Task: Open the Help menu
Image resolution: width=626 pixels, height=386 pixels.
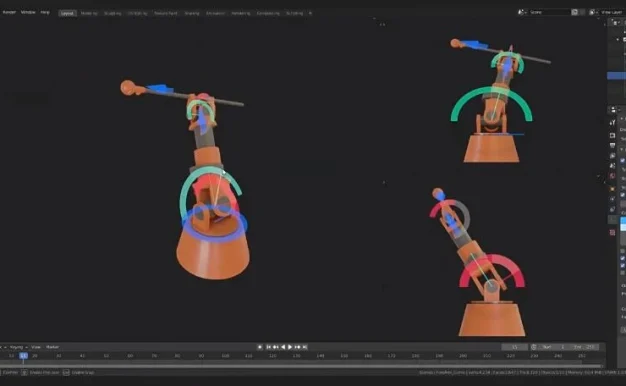Action: point(45,12)
